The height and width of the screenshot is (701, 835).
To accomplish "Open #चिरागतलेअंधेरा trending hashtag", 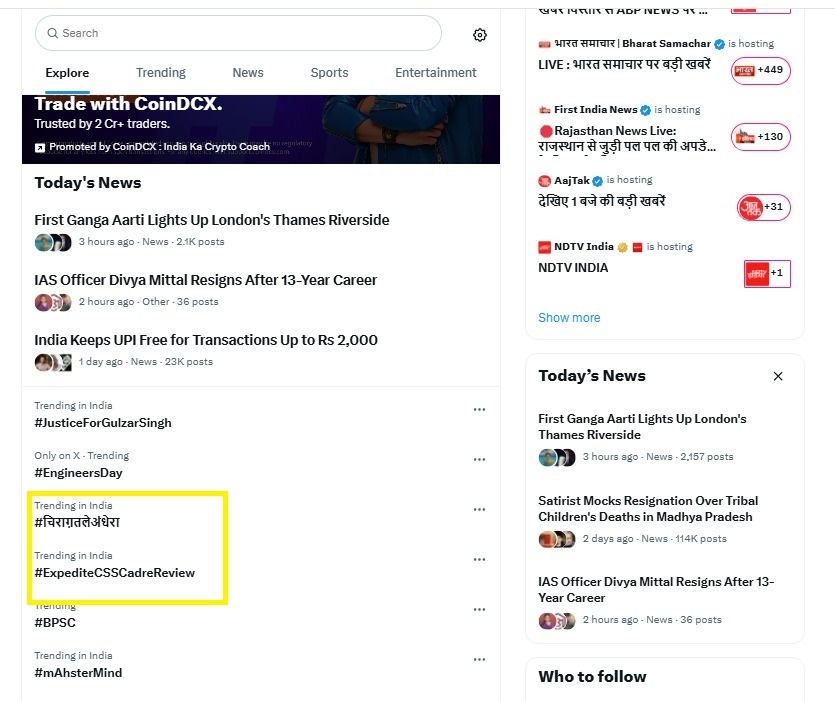I will (x=77, y=523).
